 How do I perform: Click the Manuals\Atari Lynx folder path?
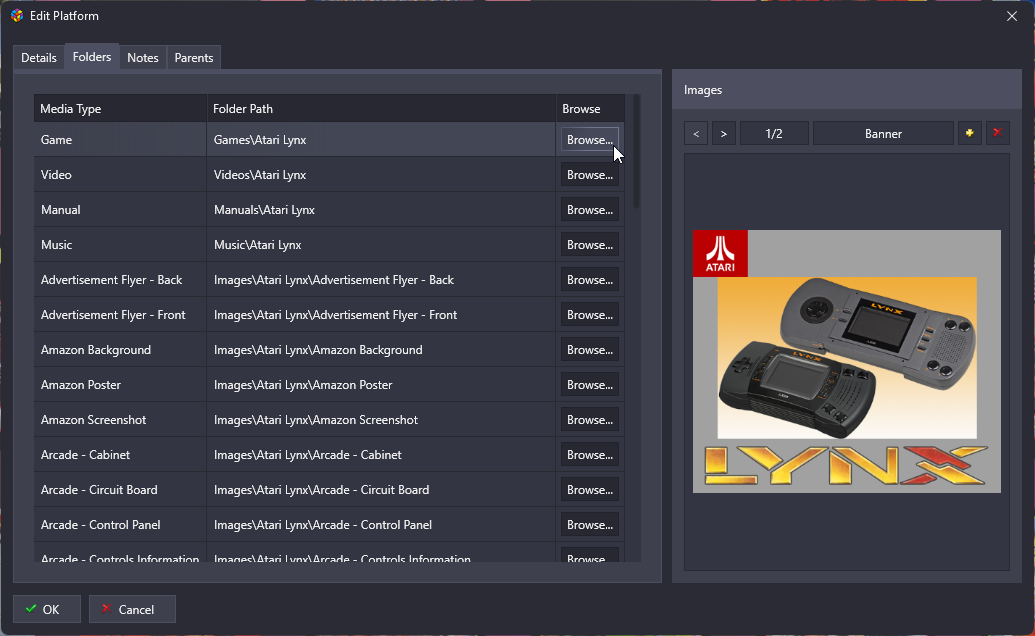264,210
